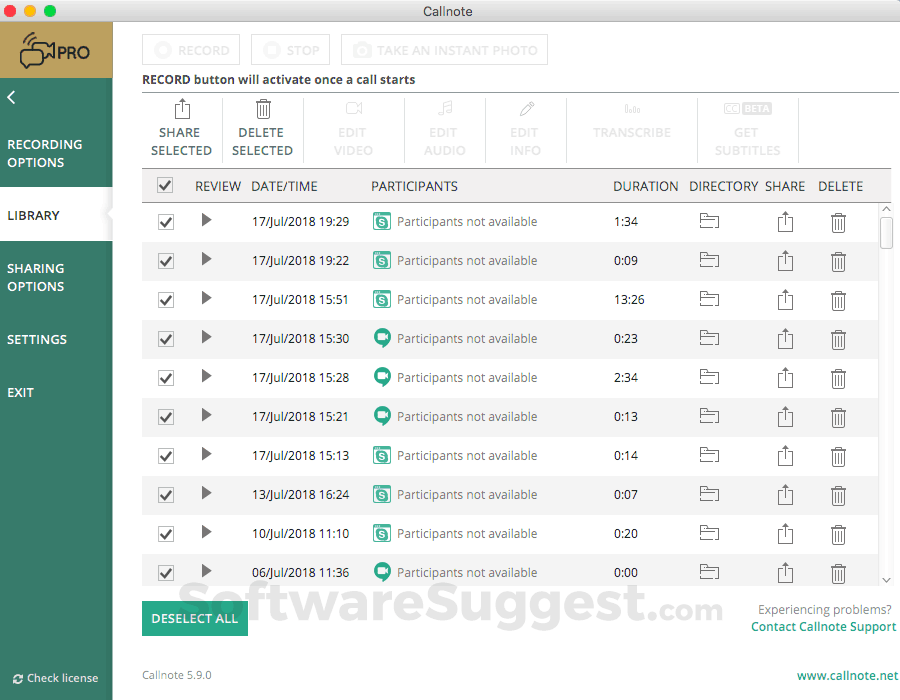Play the 17/Jul/2018 19:29 recording
This screenshot has height=700, width=900.
(x=206, y=222)
